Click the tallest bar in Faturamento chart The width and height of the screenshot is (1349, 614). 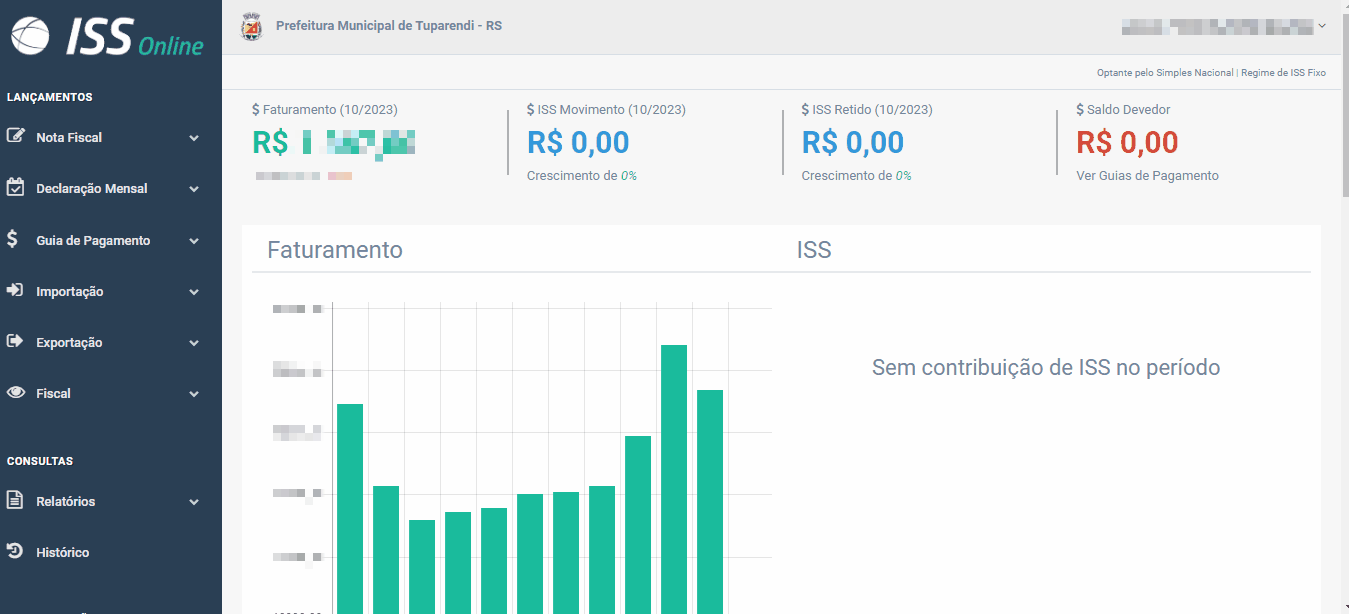[x=674, y=479]
